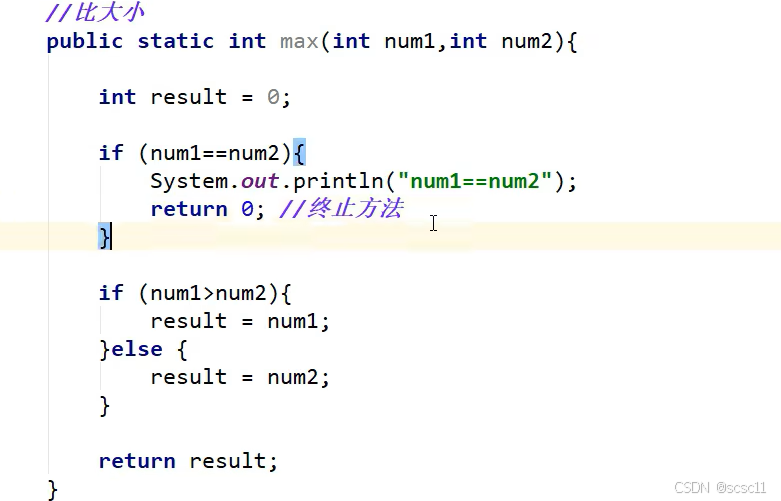Image resolution: width=781 pixels, height=501 pixels.
Task: Click the method name max
Action: (x=299, y=41)
